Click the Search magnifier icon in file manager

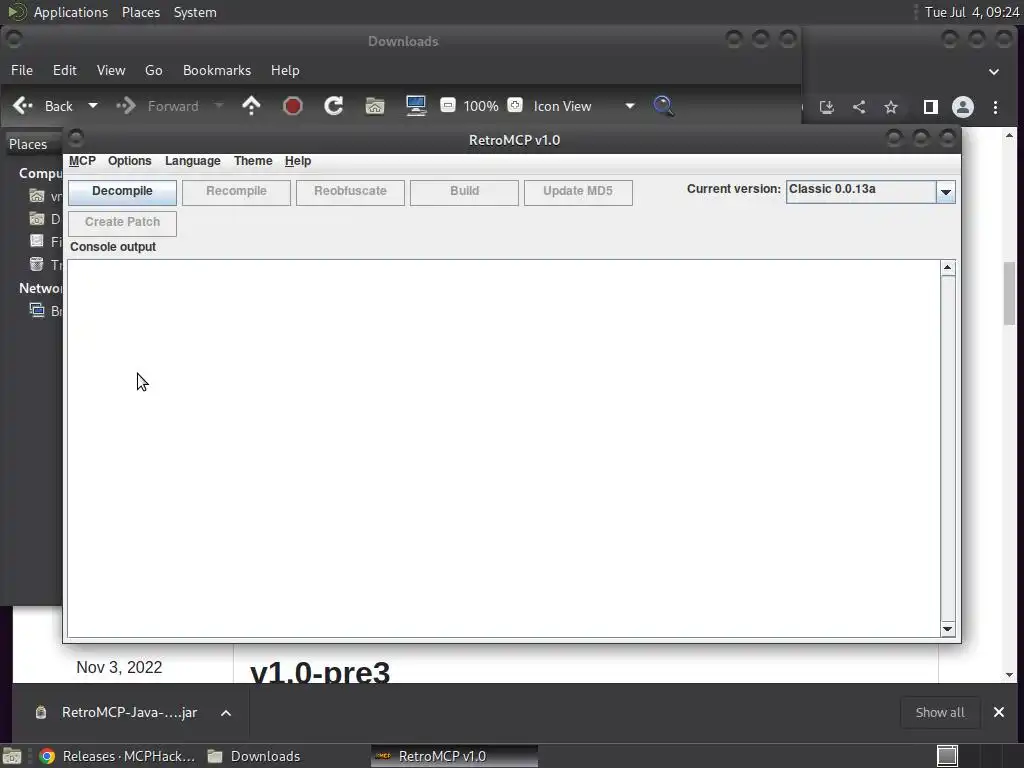coord(664,106)
